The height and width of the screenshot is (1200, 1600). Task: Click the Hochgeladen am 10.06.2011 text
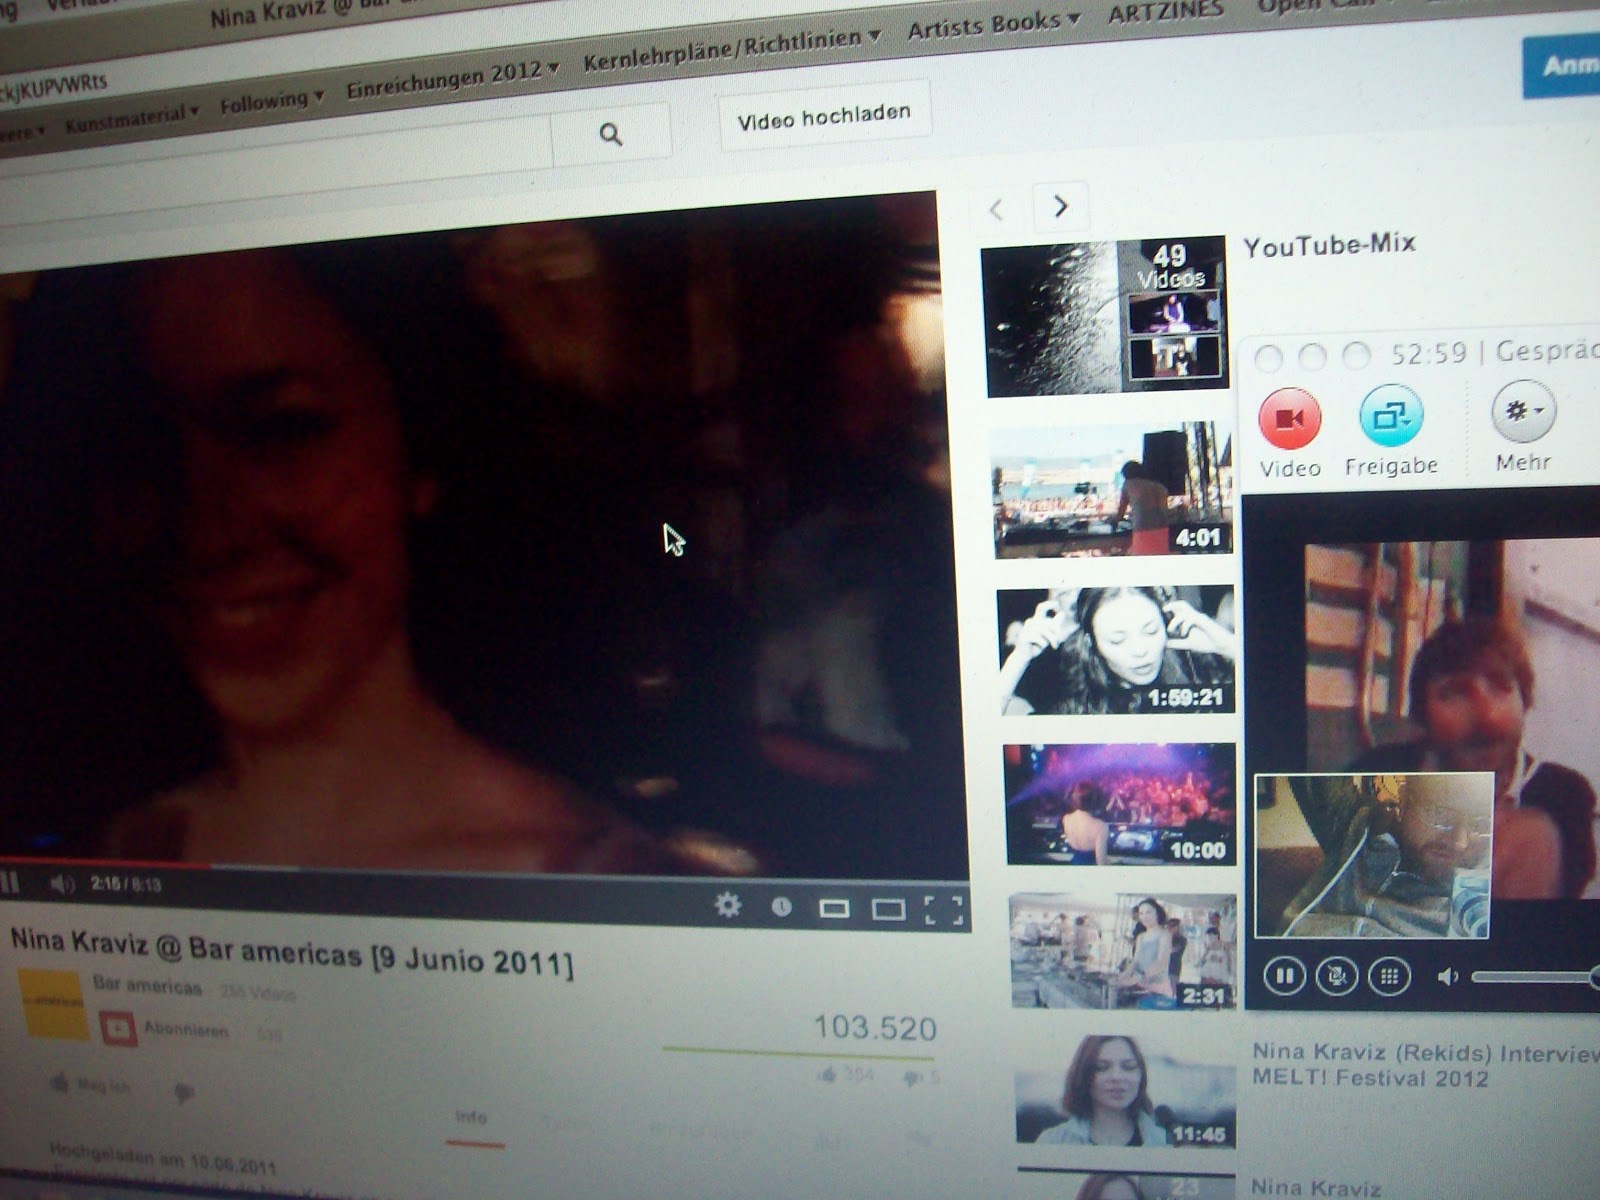click(x=163, y=1158)
